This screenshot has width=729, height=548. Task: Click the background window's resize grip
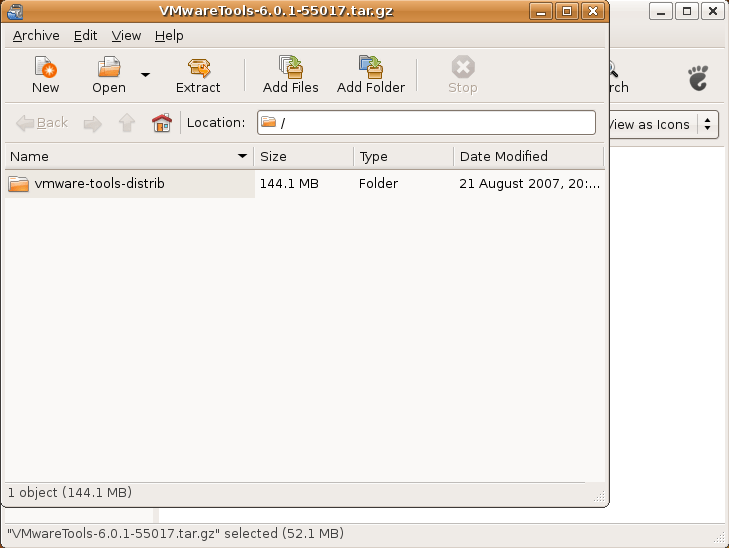coord(719,538)
